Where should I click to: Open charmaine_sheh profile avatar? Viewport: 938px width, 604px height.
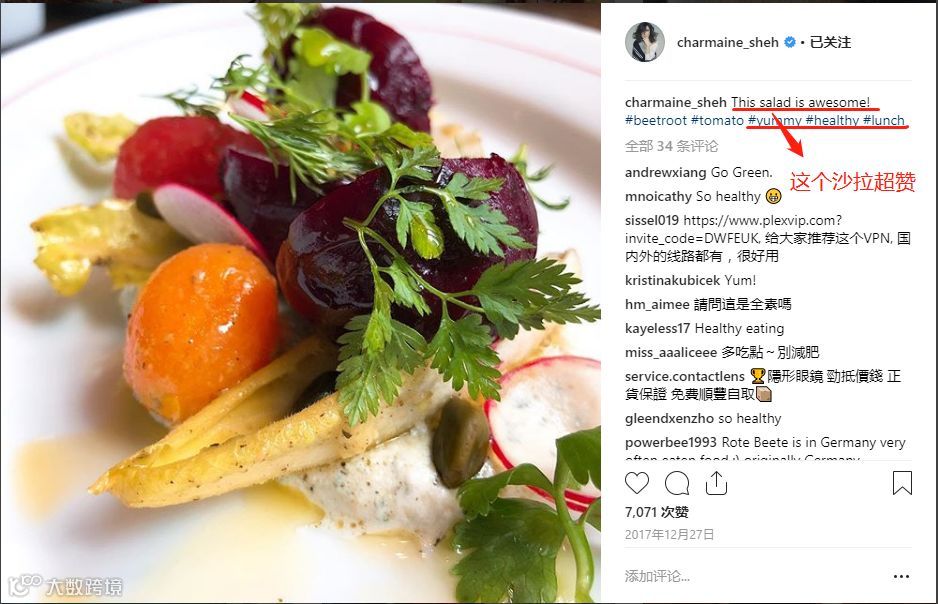click(x=645, y=42)
